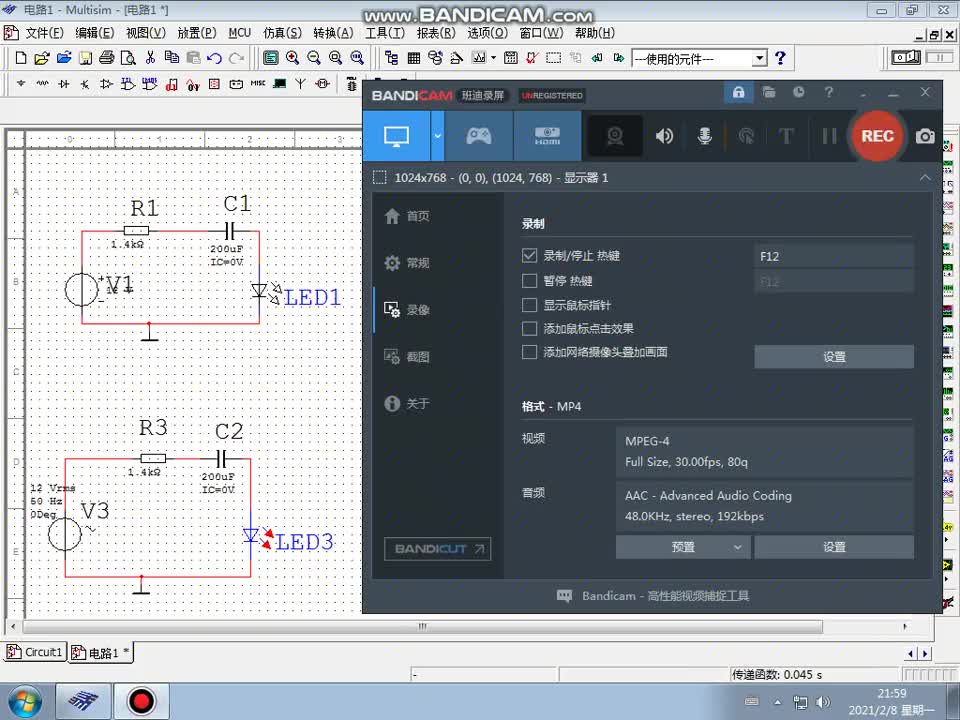Zoom out of the schematic
Image resolution: width=960 pixels, height=720 pixels.
(313, 58)
